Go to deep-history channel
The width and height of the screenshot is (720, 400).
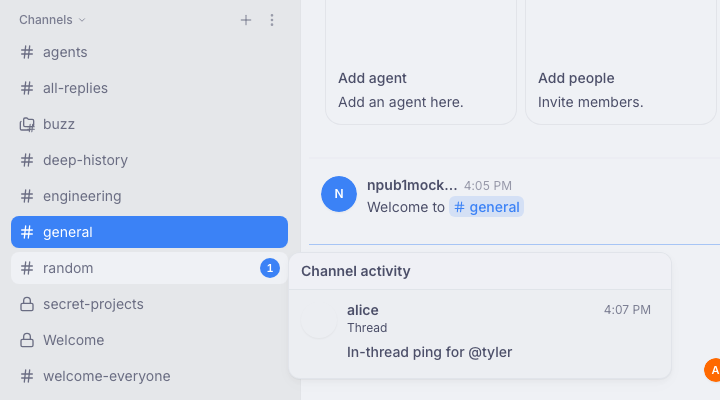pos(149,160)
